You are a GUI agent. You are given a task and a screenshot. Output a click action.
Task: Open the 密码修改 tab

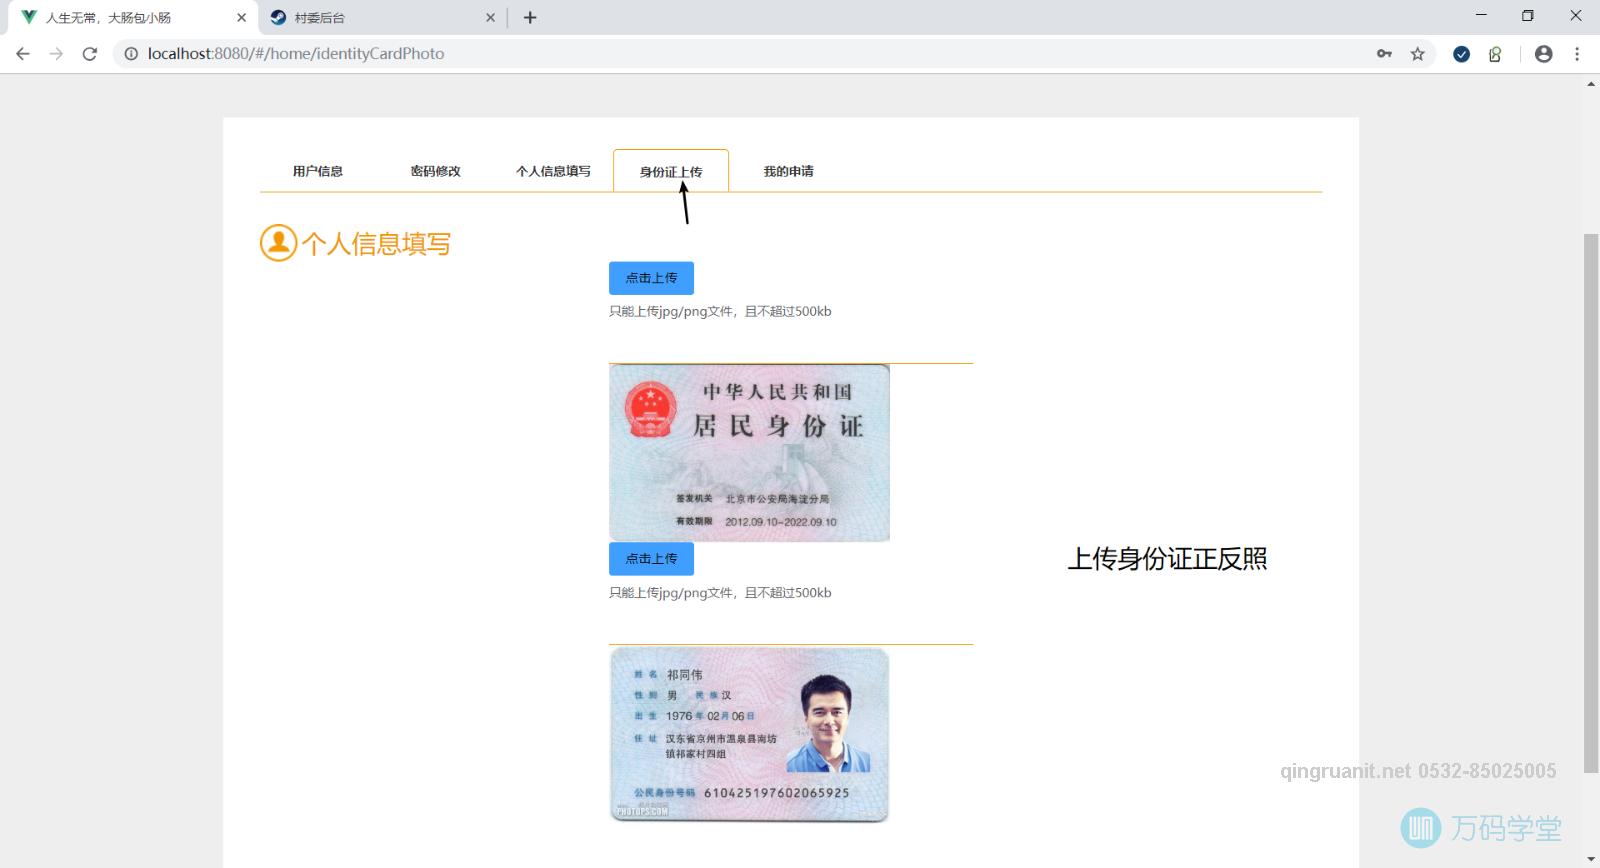click(435, 171)
